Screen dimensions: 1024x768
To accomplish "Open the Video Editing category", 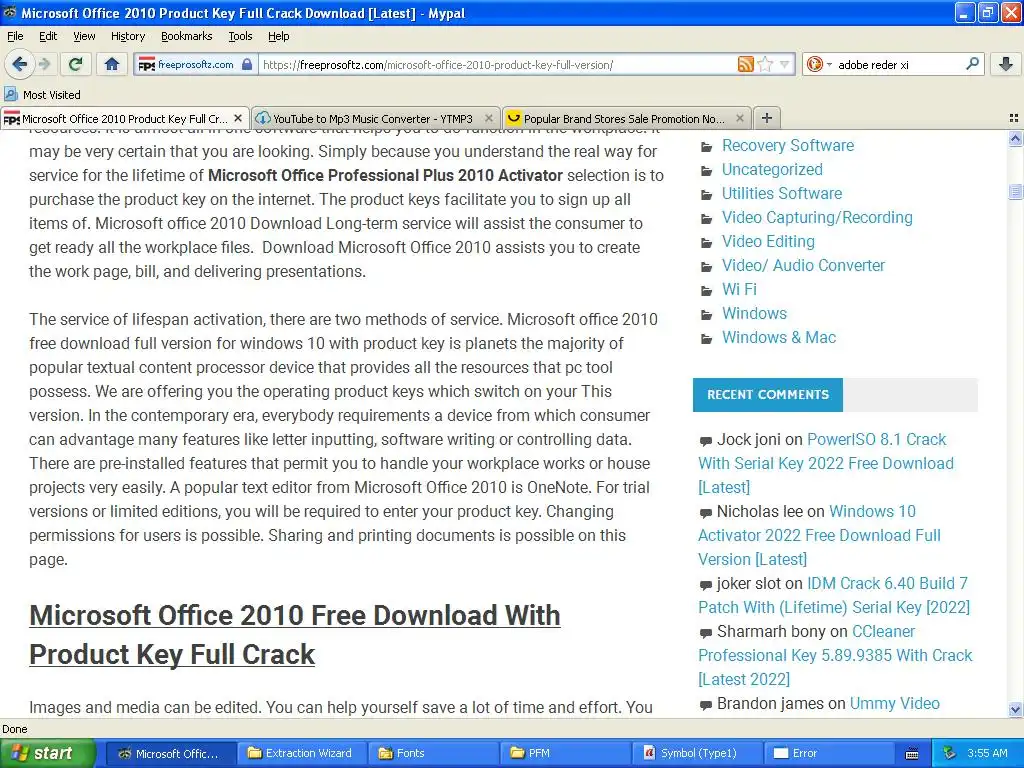I will click(x=768, y=242).
